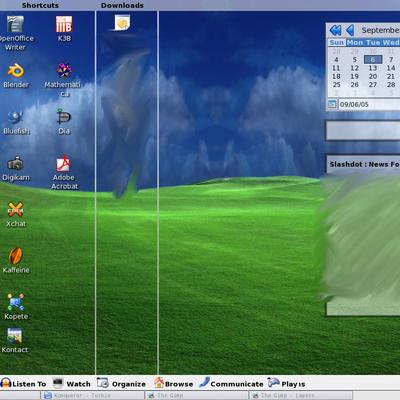Go back one year with double-arrow icon
Viewport: 400px width, 400px height.
tap(335, 30)
